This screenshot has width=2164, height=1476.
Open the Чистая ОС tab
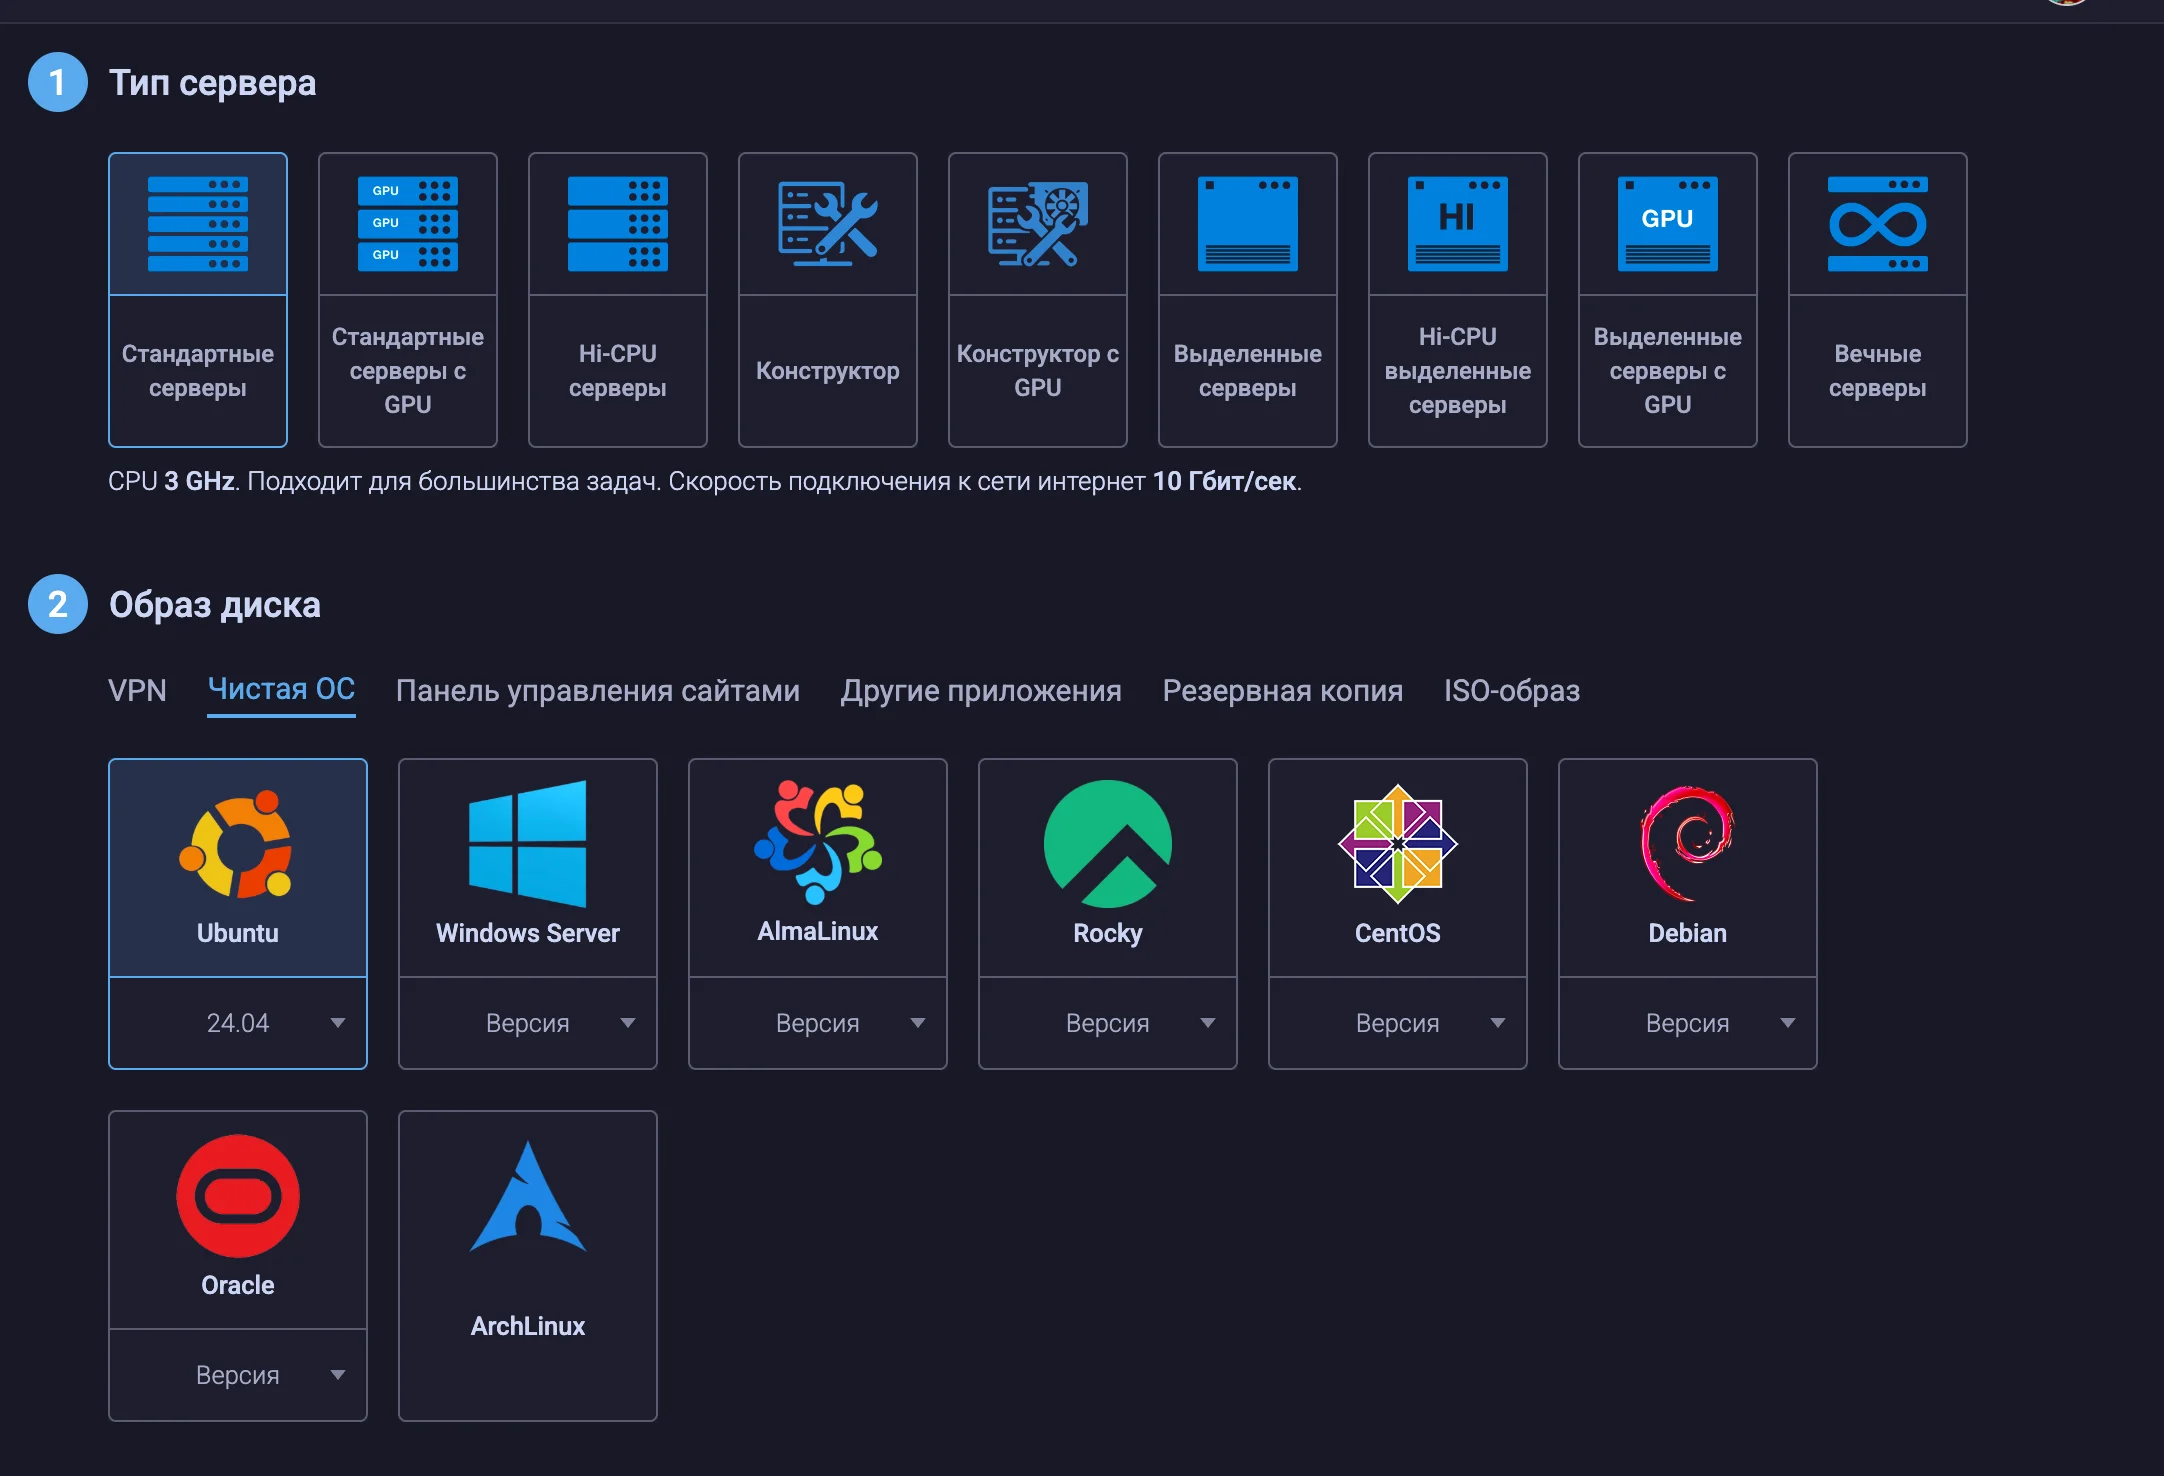pos(281,689)
